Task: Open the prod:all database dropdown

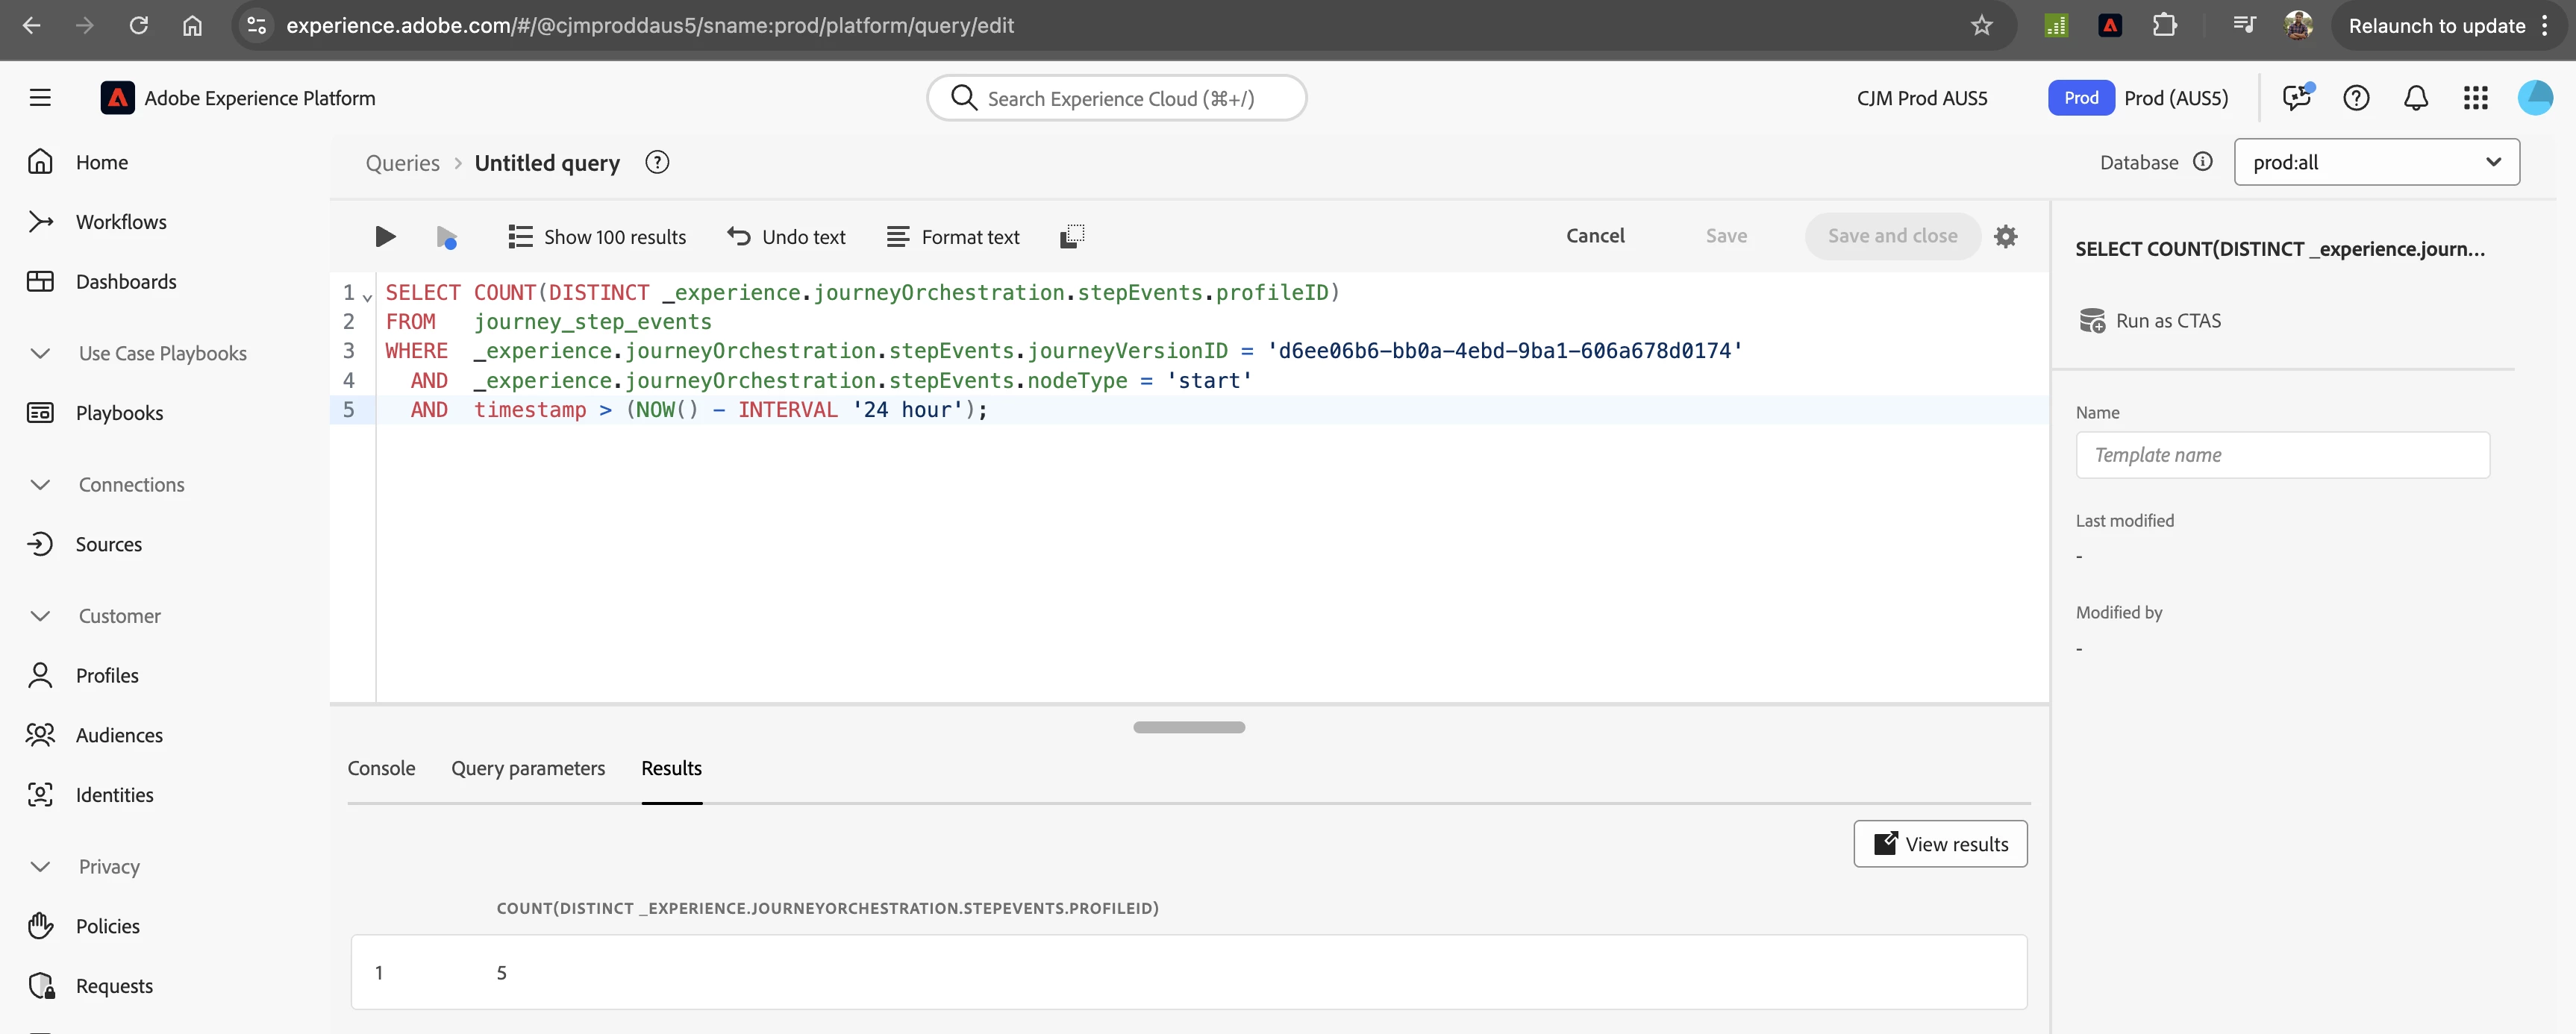Action: point(2376,162)
